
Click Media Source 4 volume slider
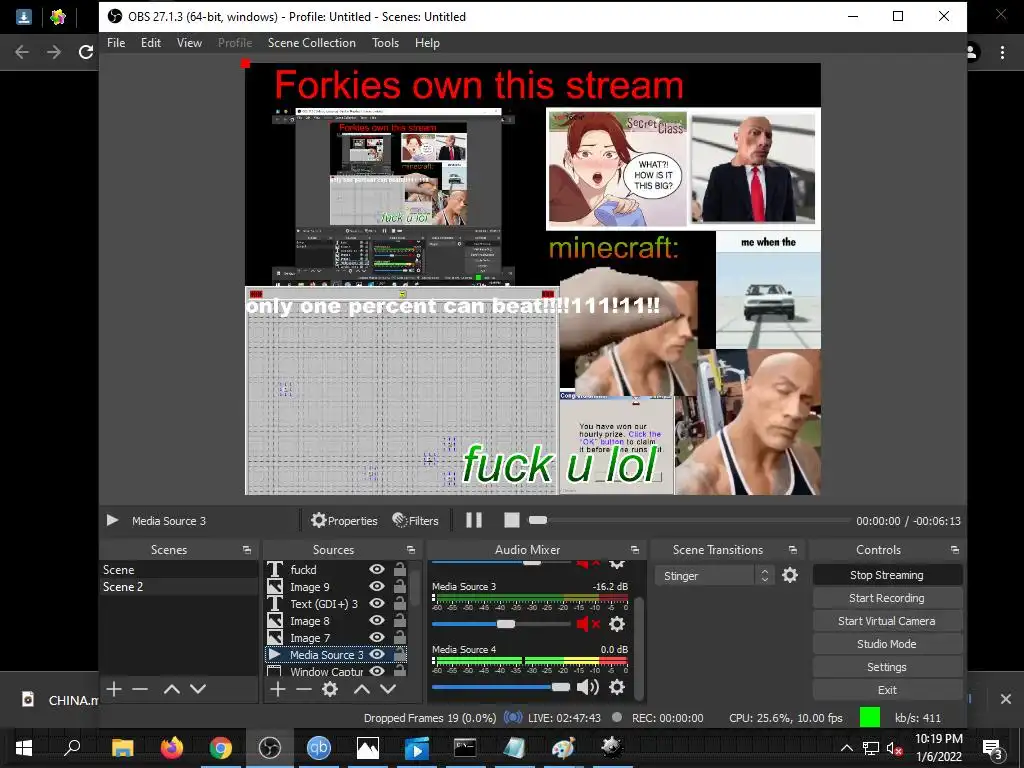coord(501,687)
